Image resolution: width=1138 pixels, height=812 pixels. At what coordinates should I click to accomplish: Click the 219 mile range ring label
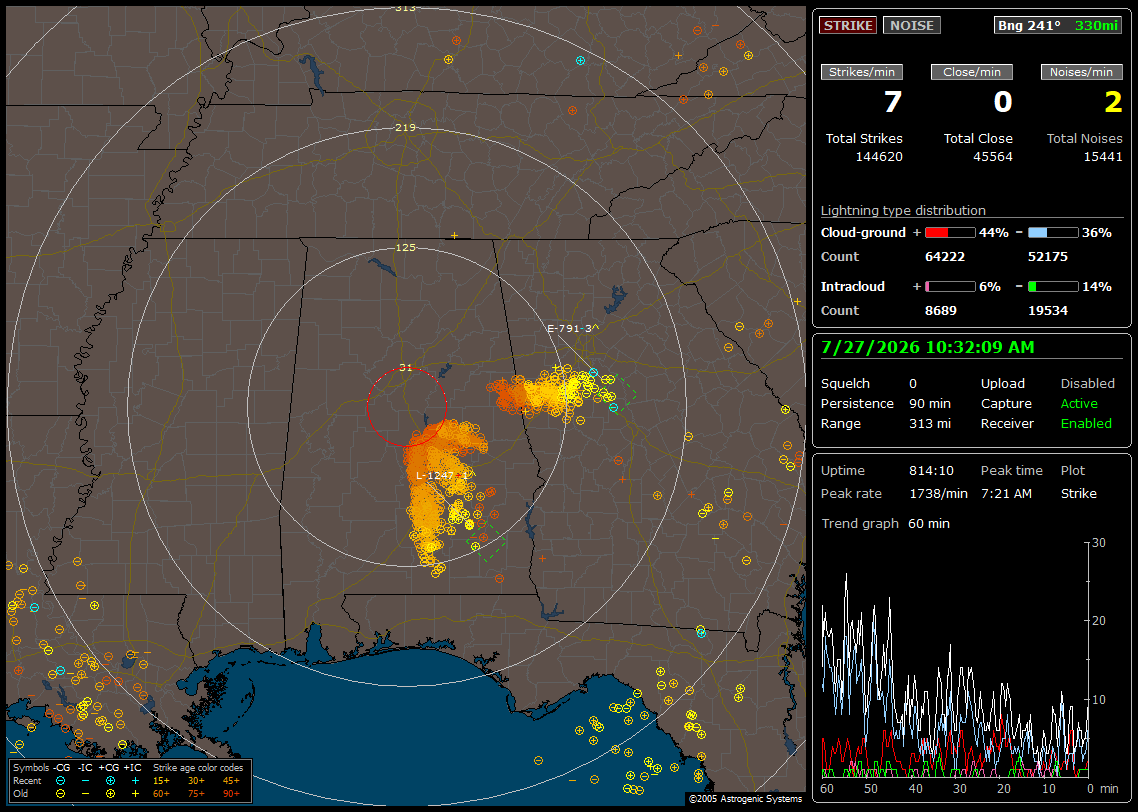[x=405, y=128]
